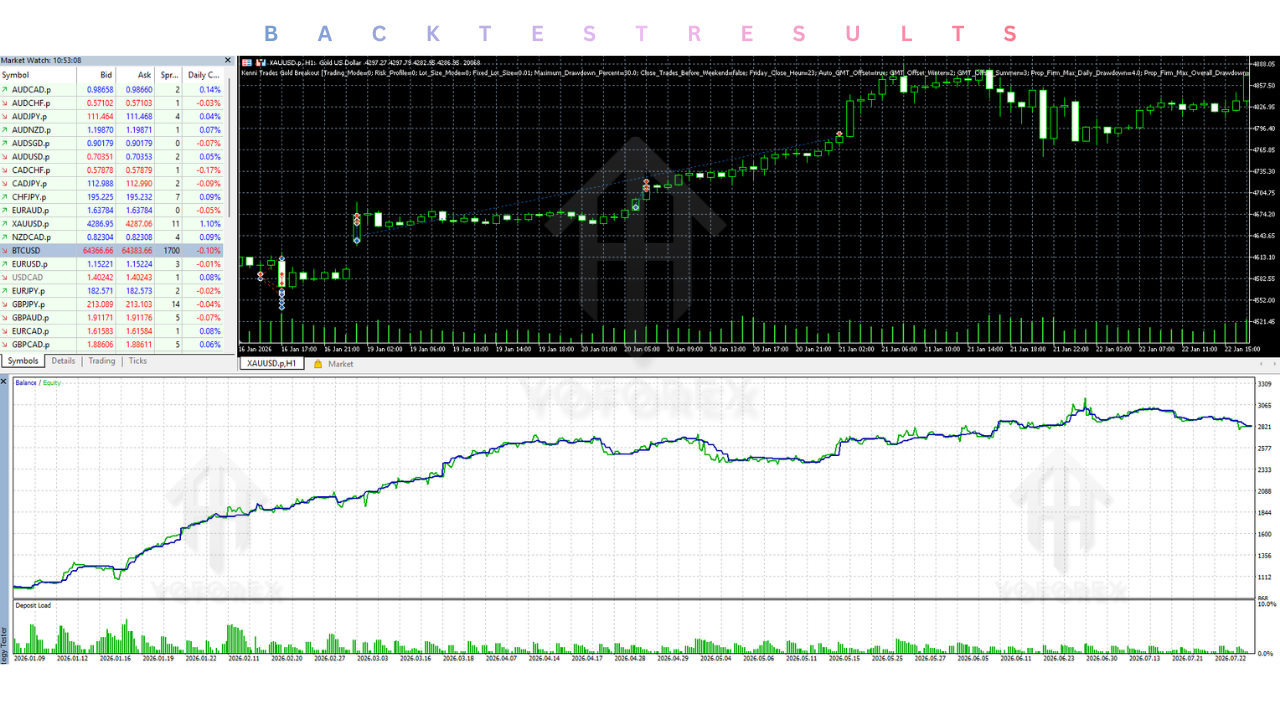1280x720 pixels.
Task: Click the BTCUSD ask price 64383.66
Action: pyautogui.click(x=137, y=250)
